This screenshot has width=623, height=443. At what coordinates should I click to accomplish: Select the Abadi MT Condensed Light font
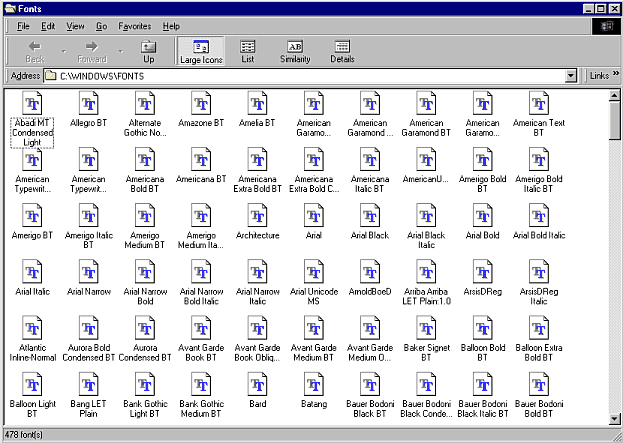32,119
